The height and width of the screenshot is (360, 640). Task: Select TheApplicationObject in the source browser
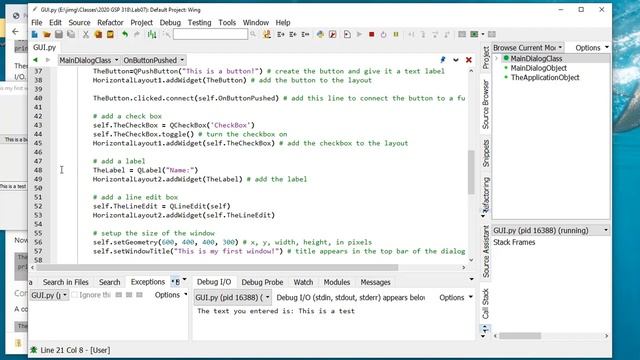coord(545,78)
